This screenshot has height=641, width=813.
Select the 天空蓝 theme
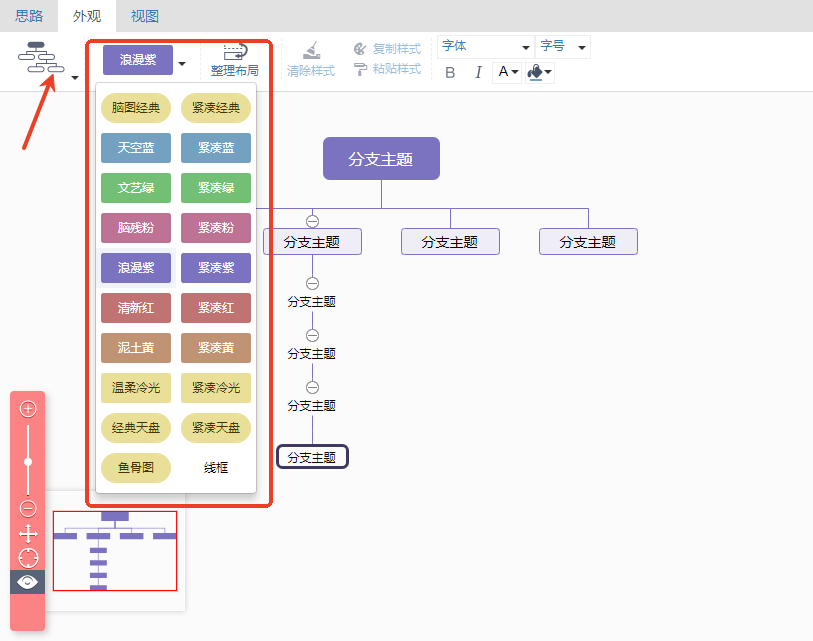[x=136, y=148]
